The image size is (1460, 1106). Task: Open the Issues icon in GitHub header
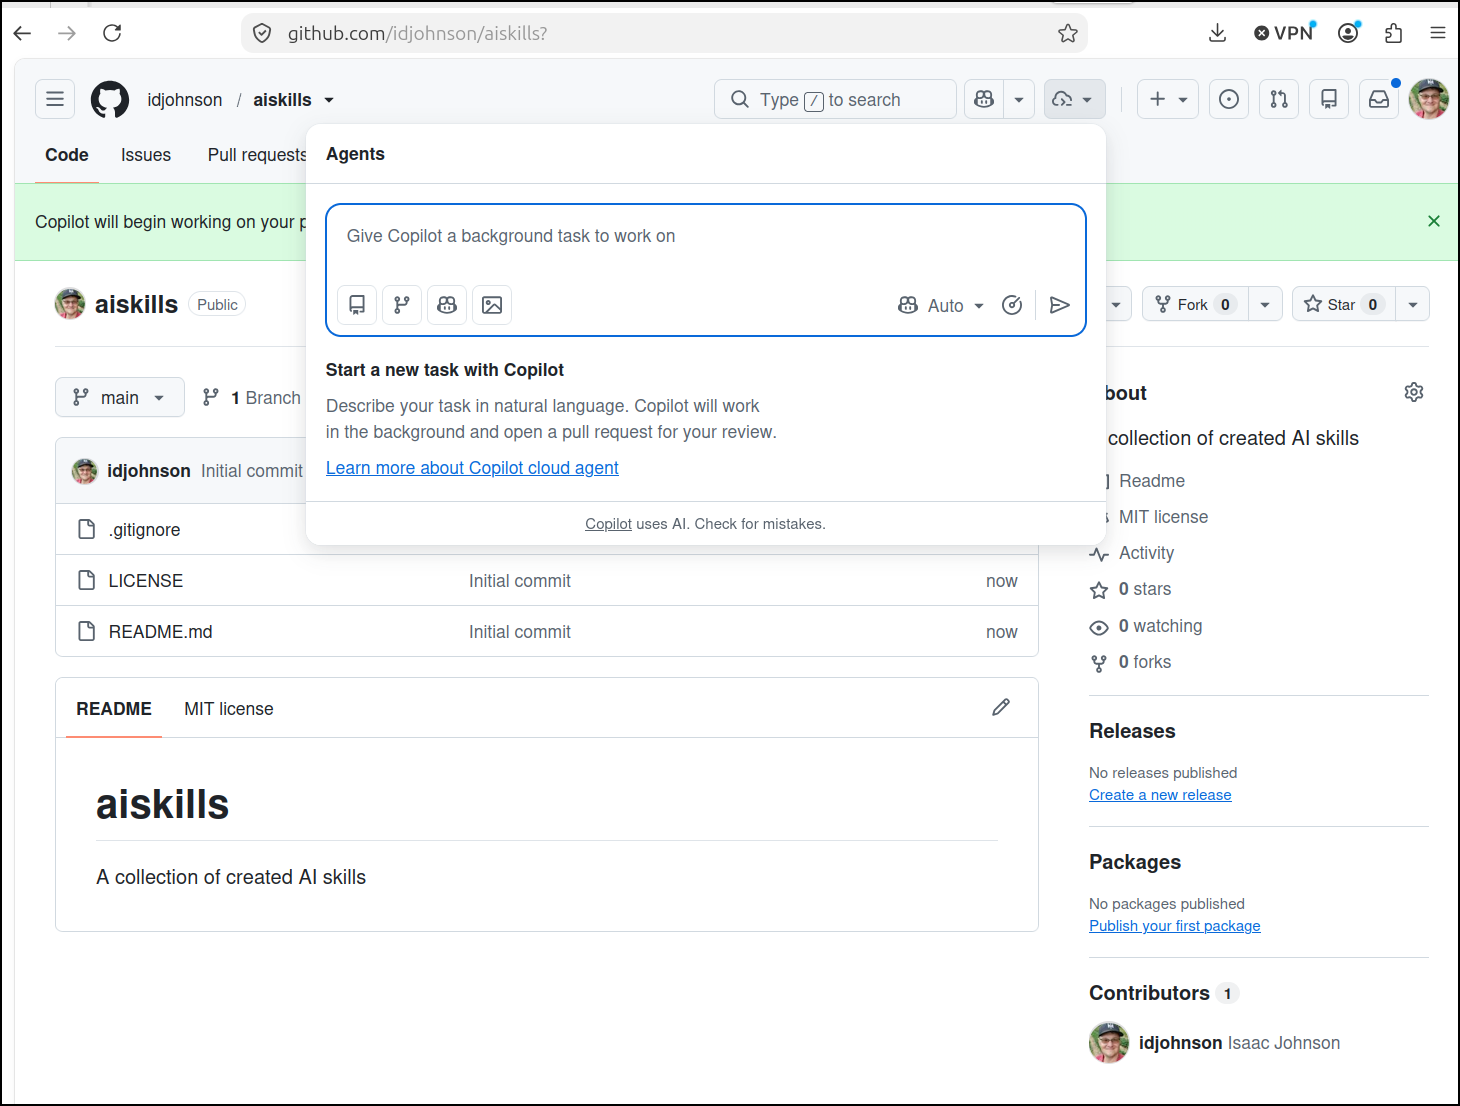tap(1229, 99)
